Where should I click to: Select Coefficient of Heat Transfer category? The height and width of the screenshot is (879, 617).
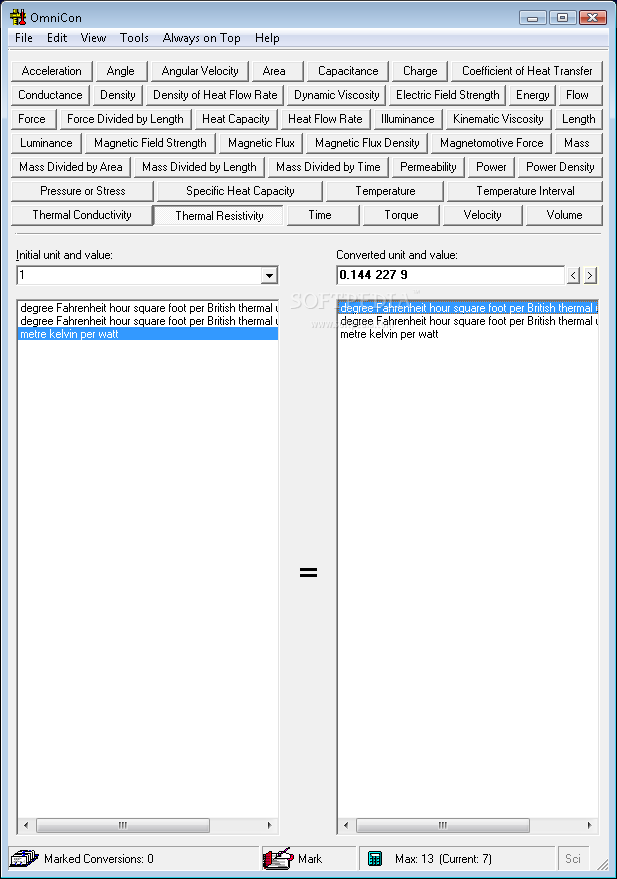[527, 71]
